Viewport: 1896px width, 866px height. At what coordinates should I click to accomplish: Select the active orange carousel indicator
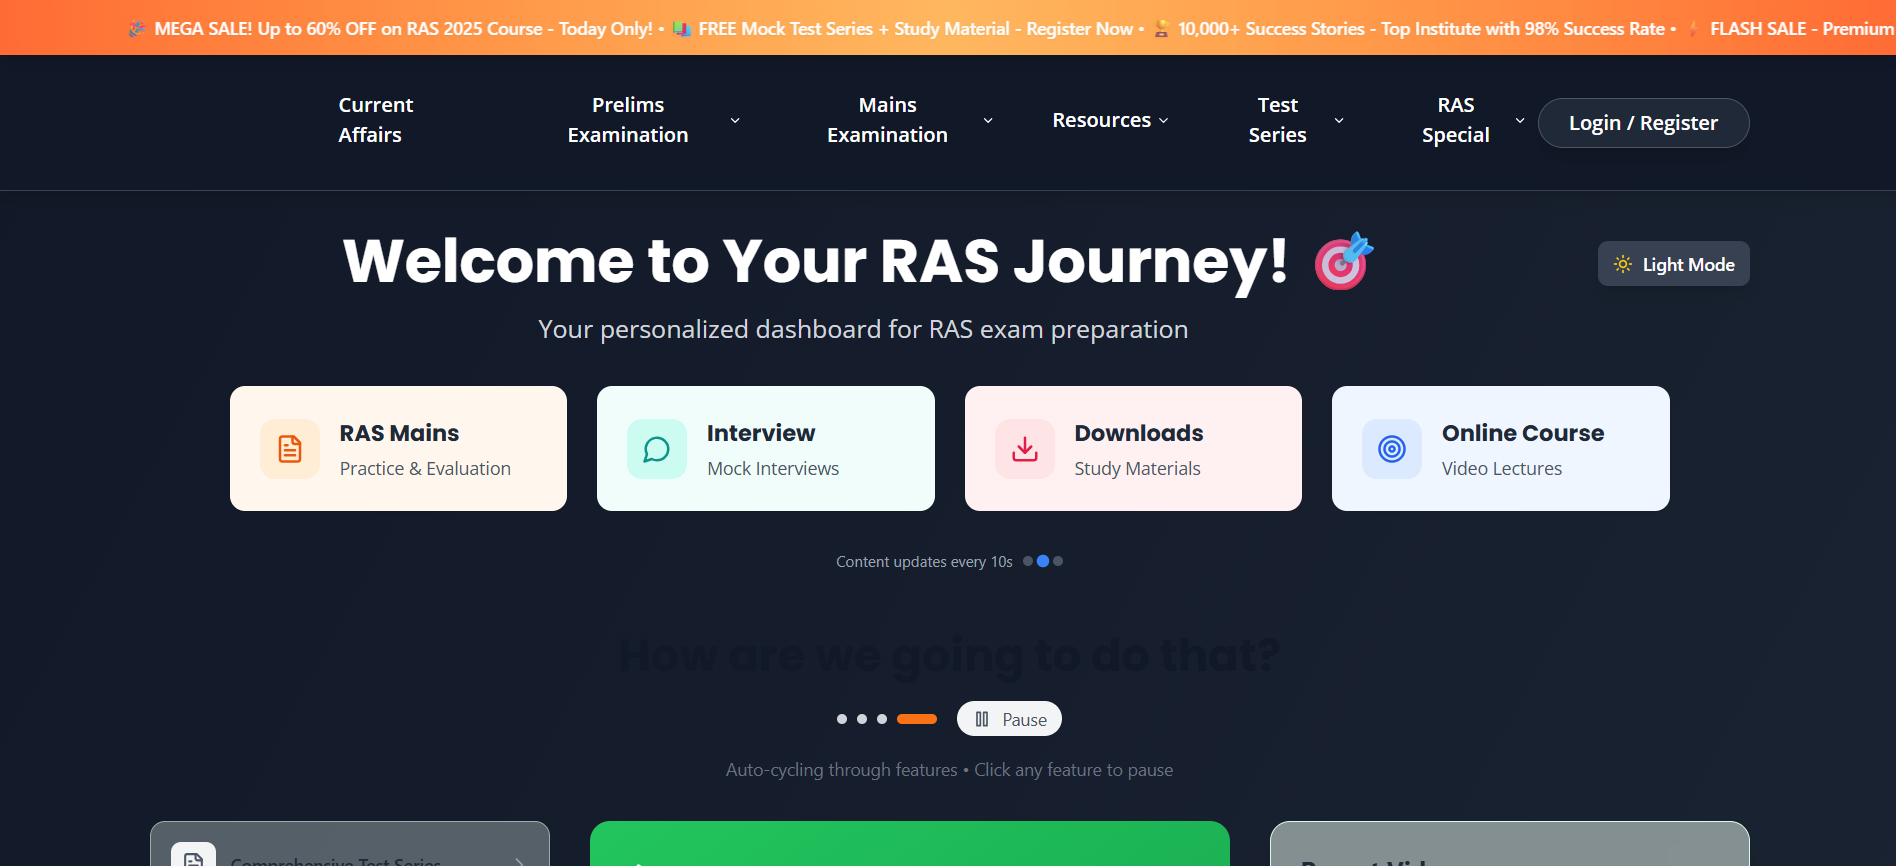(x=916, y=719)
